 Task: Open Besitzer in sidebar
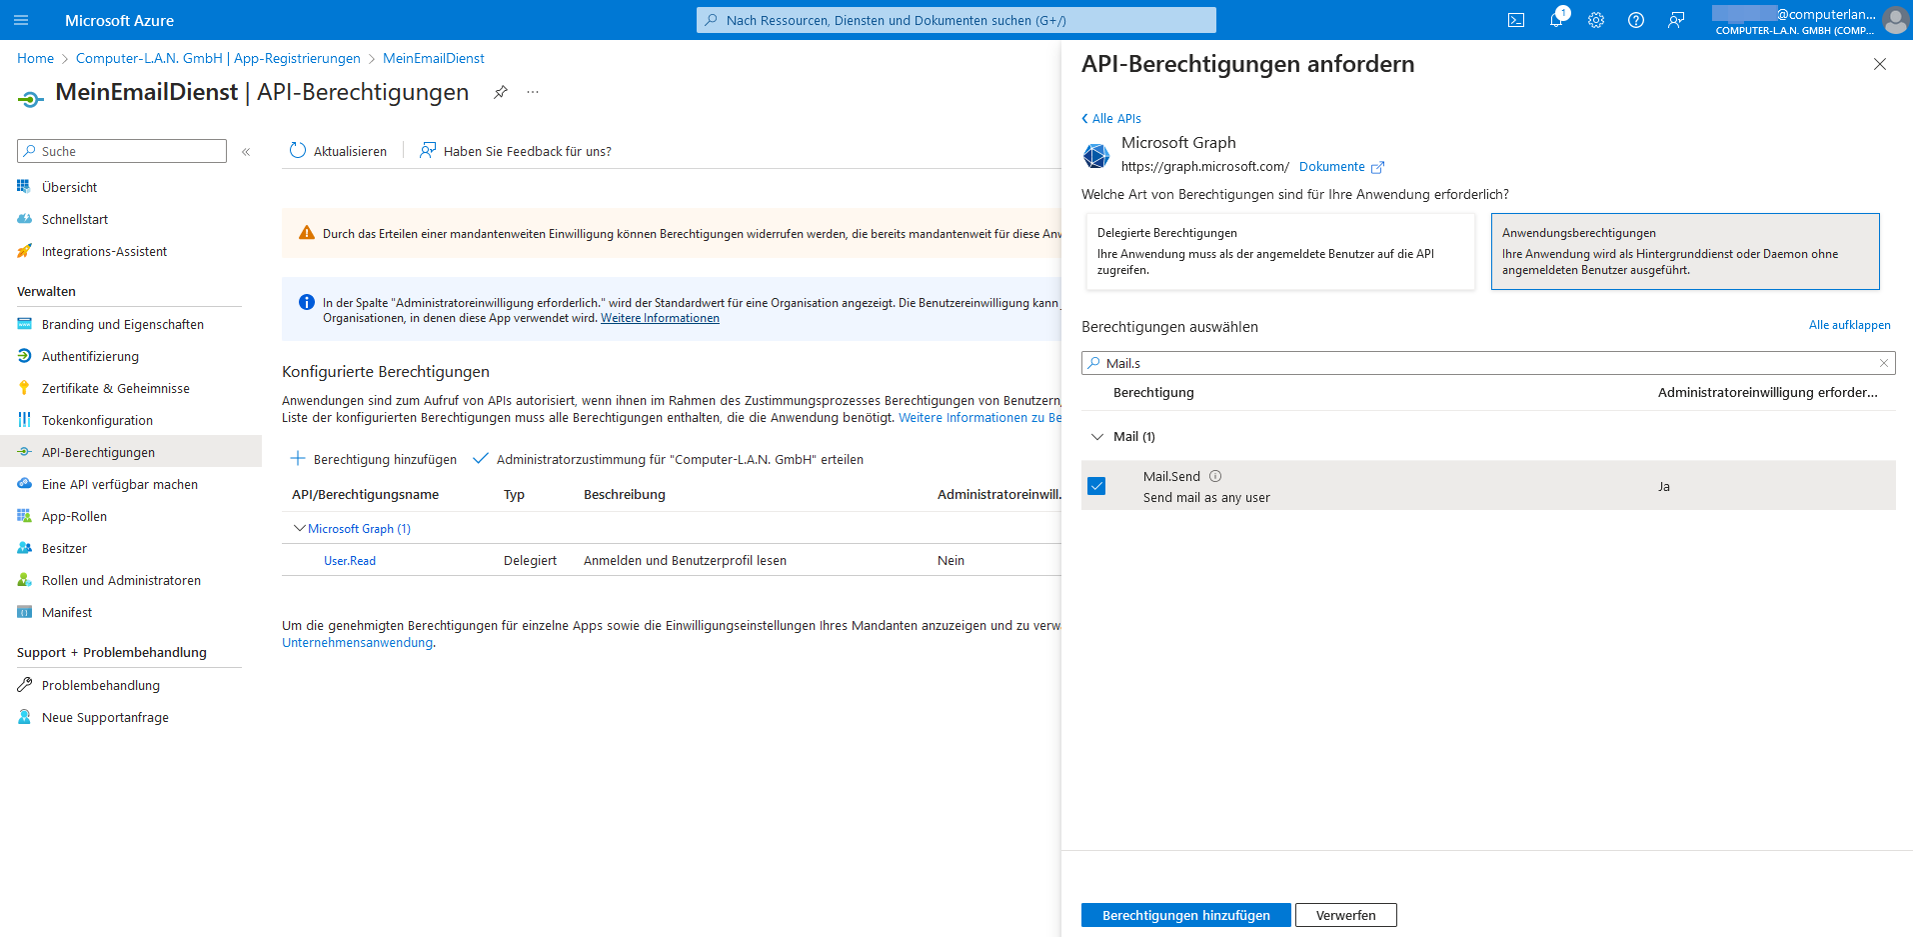click(64, 548)
